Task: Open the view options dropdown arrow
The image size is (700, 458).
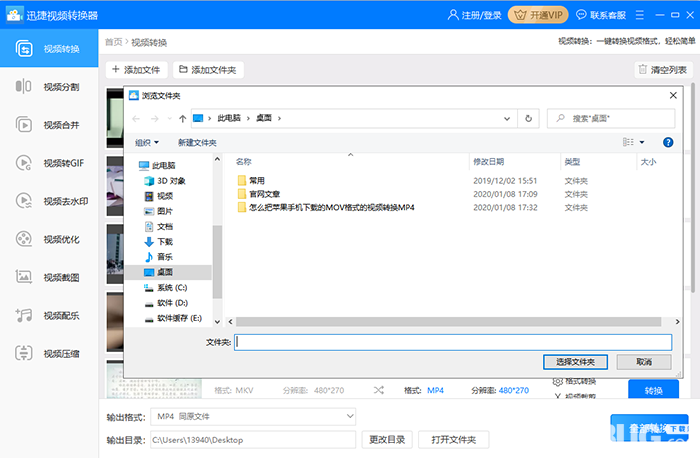Action: 642,142
